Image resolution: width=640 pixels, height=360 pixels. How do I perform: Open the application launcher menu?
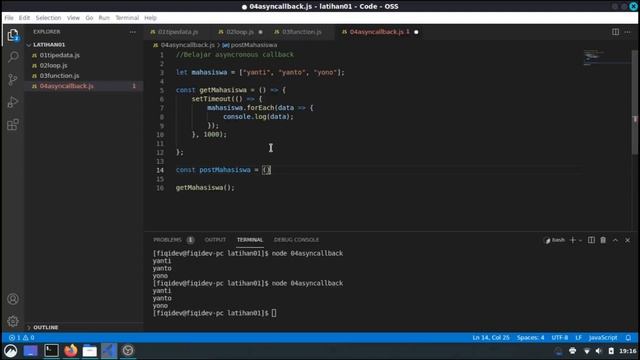pyautogui.click(x=11, y=351)
